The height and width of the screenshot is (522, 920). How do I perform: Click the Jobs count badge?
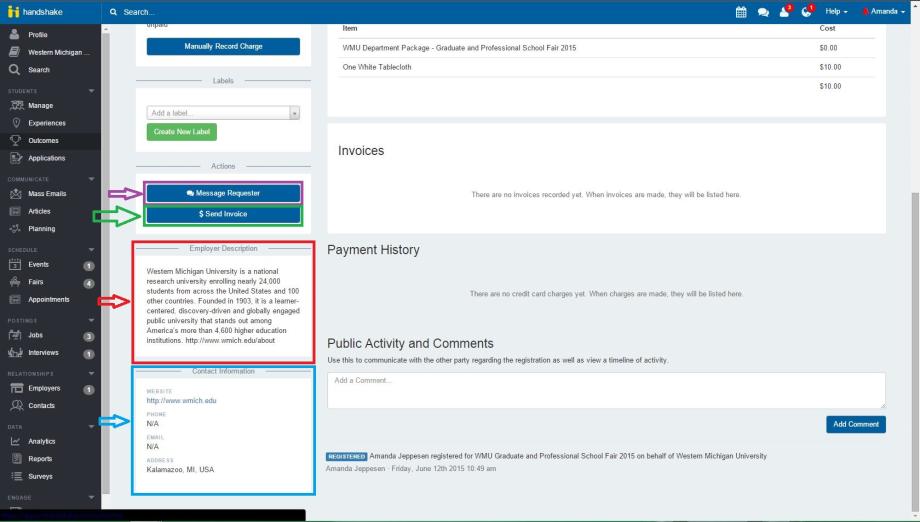(89, 337)
